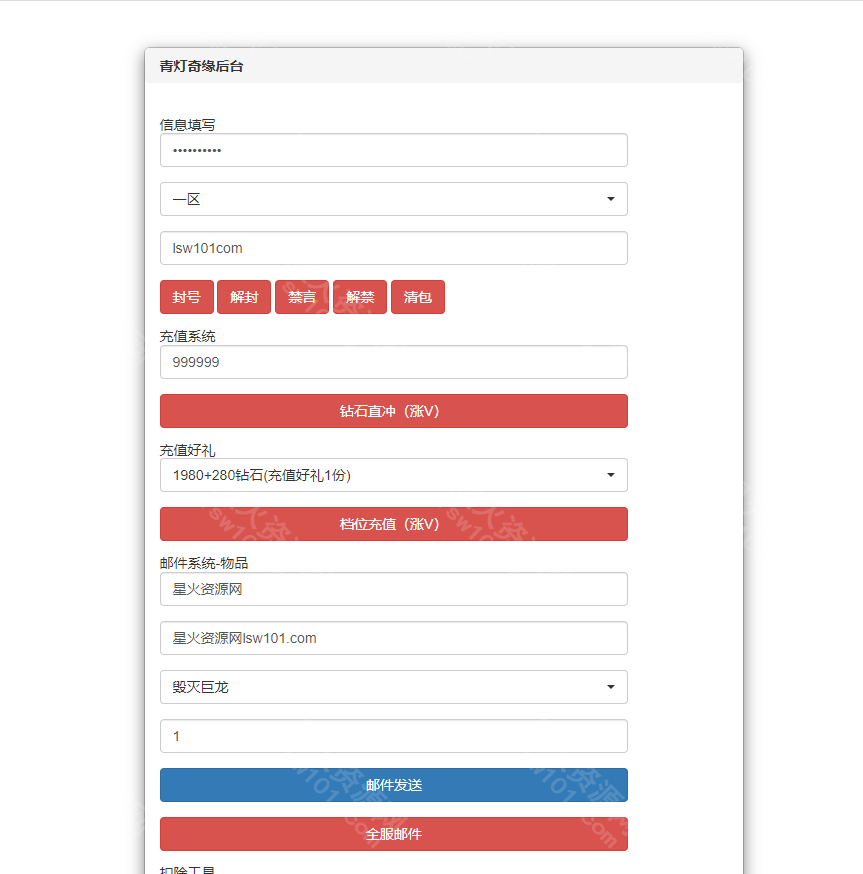Image resolution: width=863 pixels, height=874 pixels.
Task: Click the 全服邮件 server-wide mail button
Action: (x=393, y=833)
